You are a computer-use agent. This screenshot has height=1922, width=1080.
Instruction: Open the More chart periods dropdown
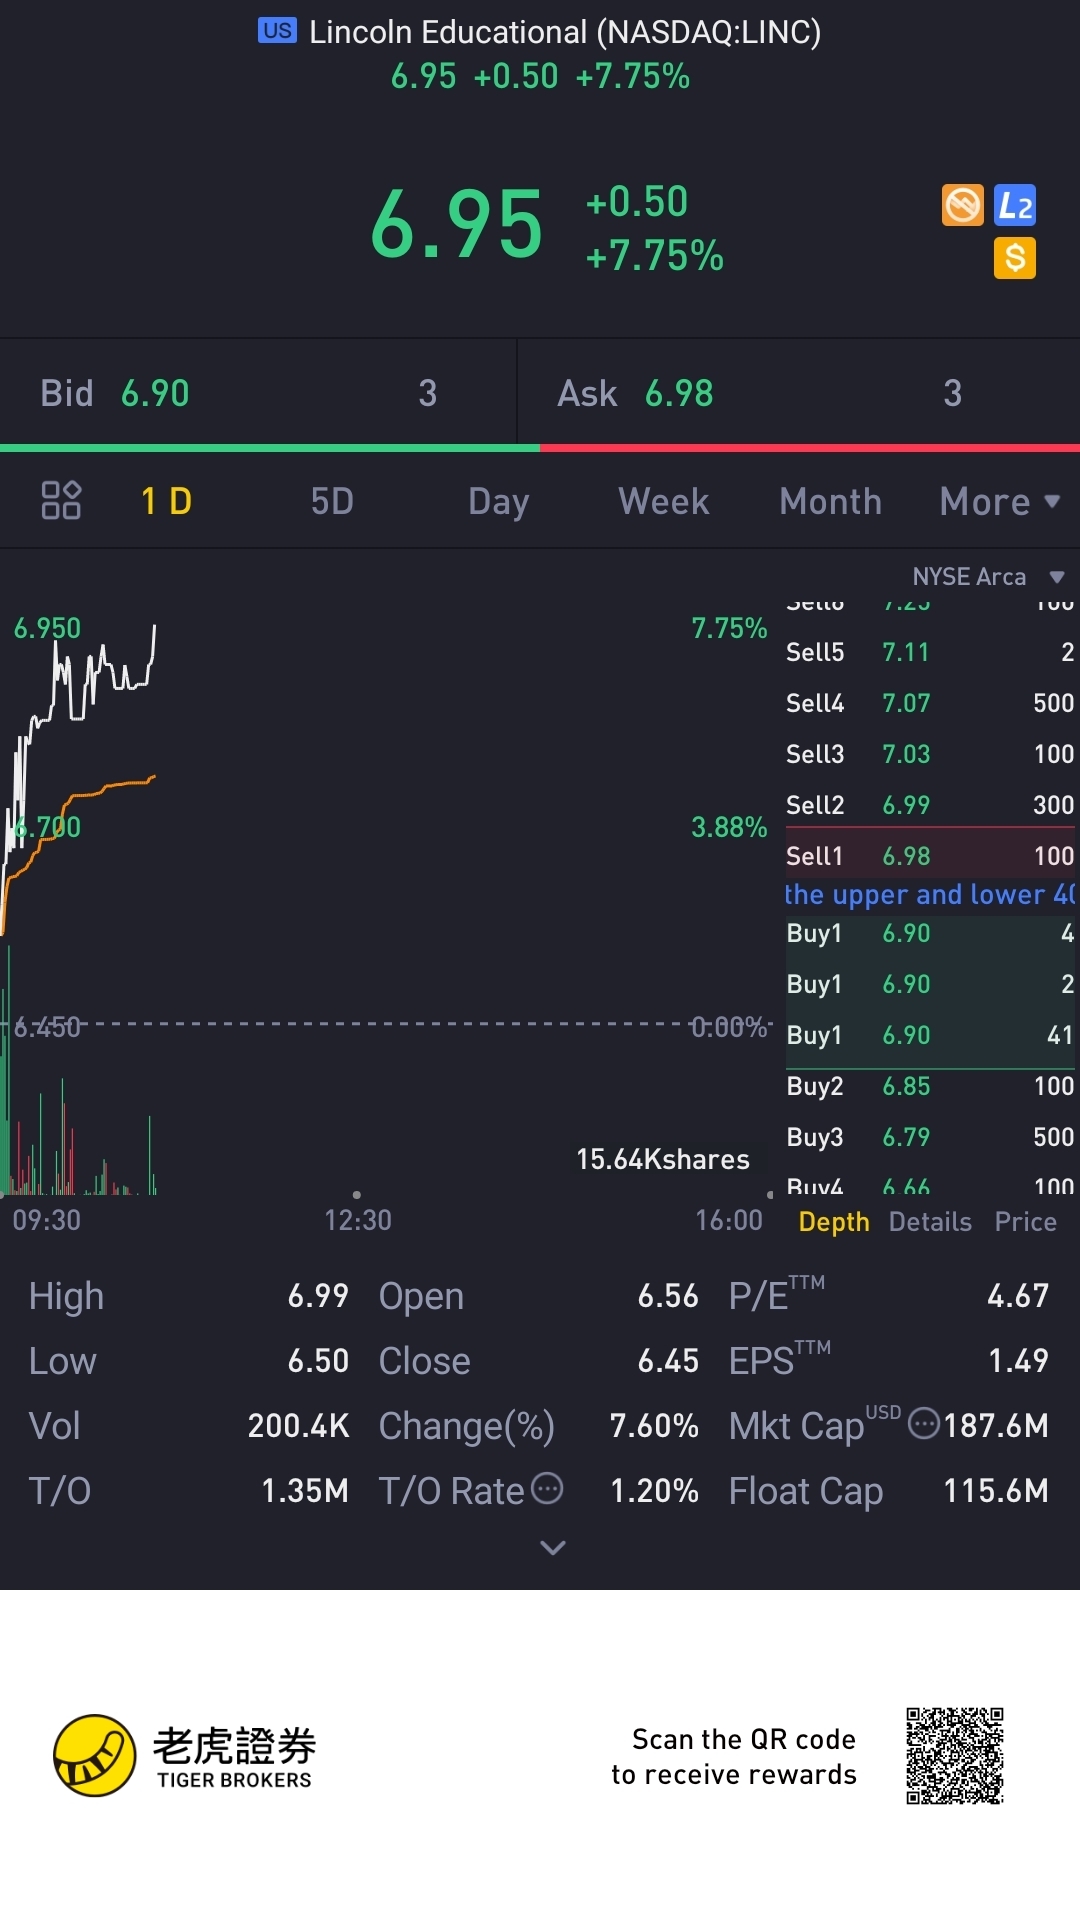[999, 501]
